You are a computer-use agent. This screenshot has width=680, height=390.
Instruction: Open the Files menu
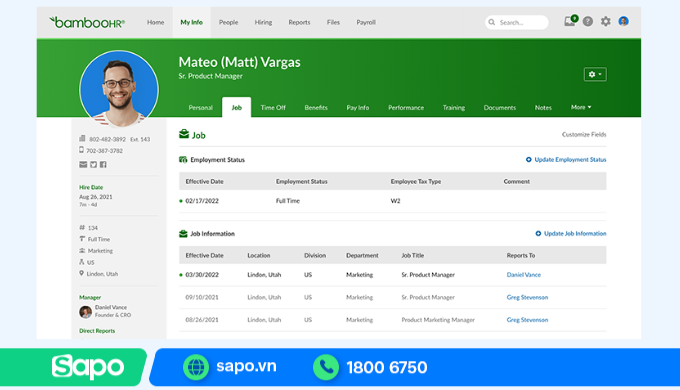click(333, 22)
